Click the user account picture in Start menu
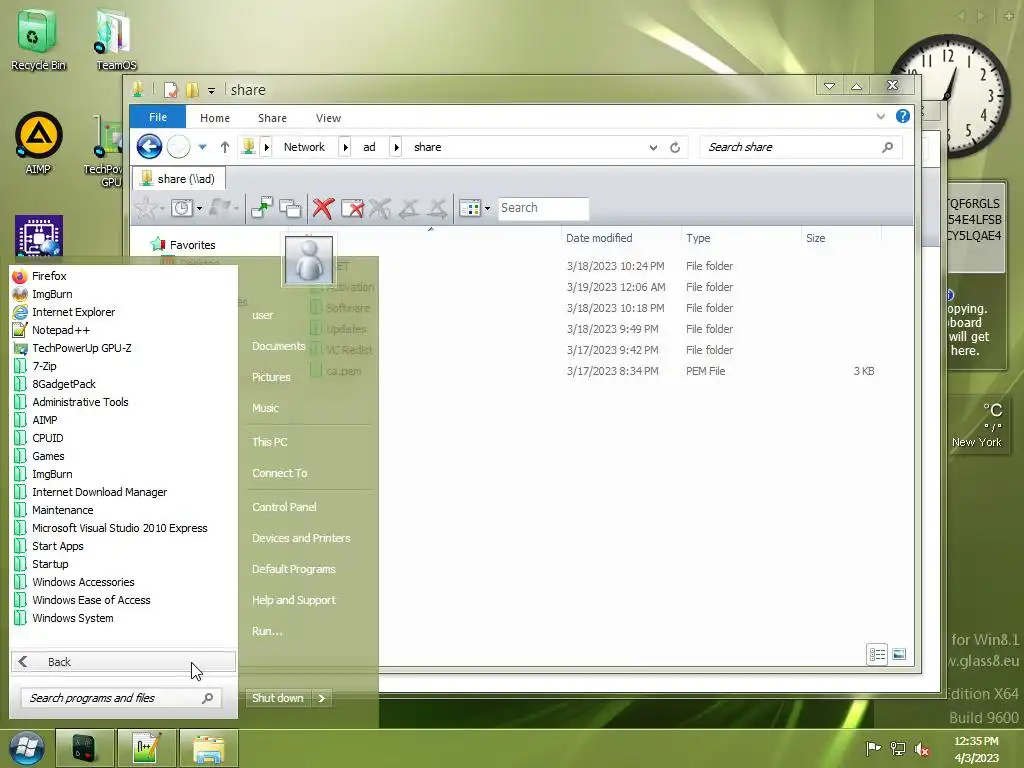Viewport: 1024px width, 768px height. click(308, 260)
